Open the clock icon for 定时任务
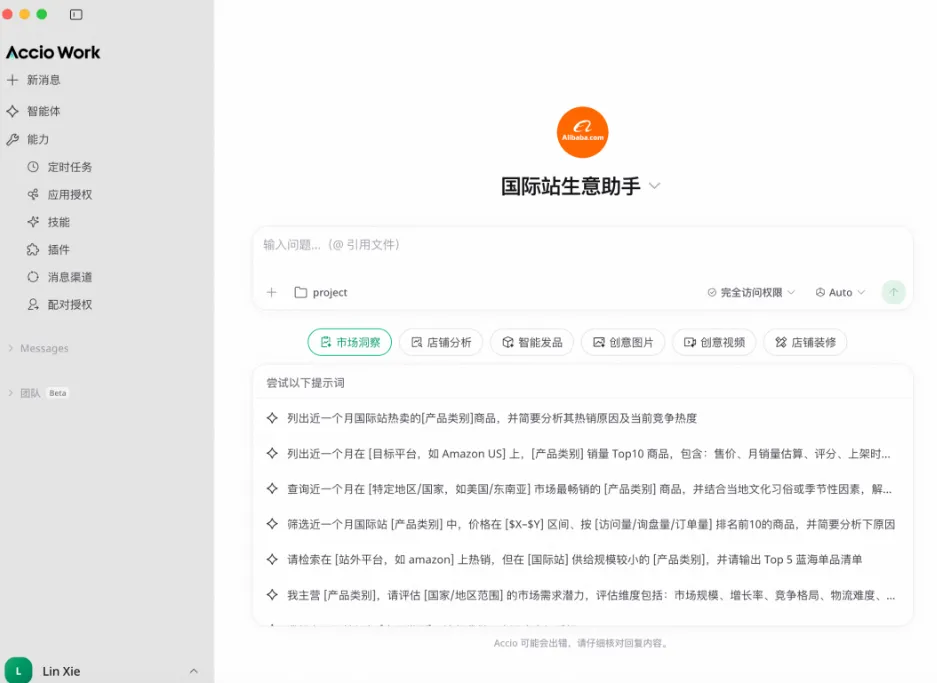Viewport: 937px width, 683px height. (33, 167)
